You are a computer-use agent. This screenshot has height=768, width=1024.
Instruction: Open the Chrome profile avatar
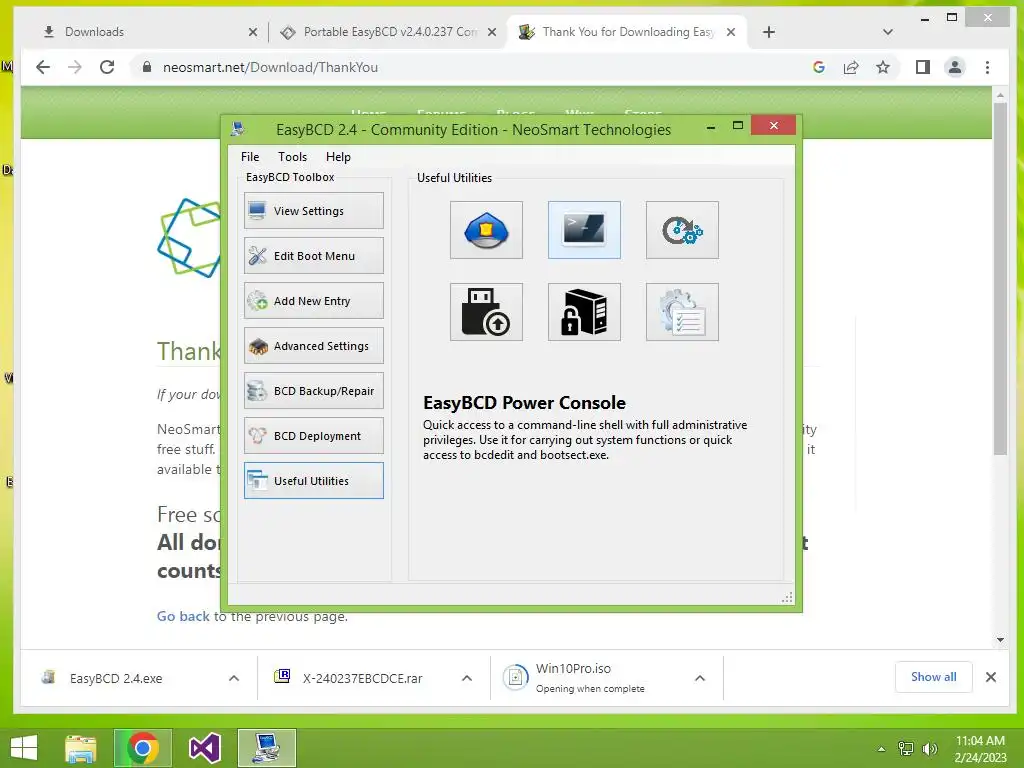(955, 67)
